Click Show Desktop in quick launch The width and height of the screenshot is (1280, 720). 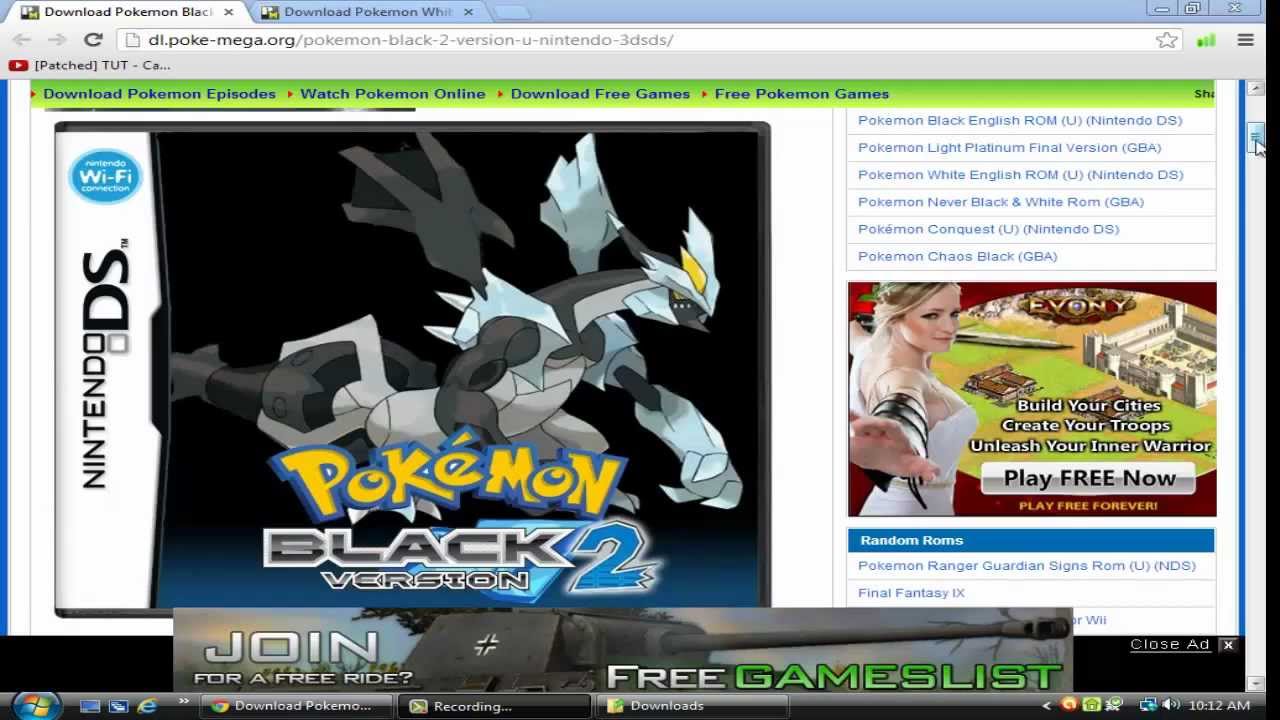pyautogui.click(x=90, y=706)
